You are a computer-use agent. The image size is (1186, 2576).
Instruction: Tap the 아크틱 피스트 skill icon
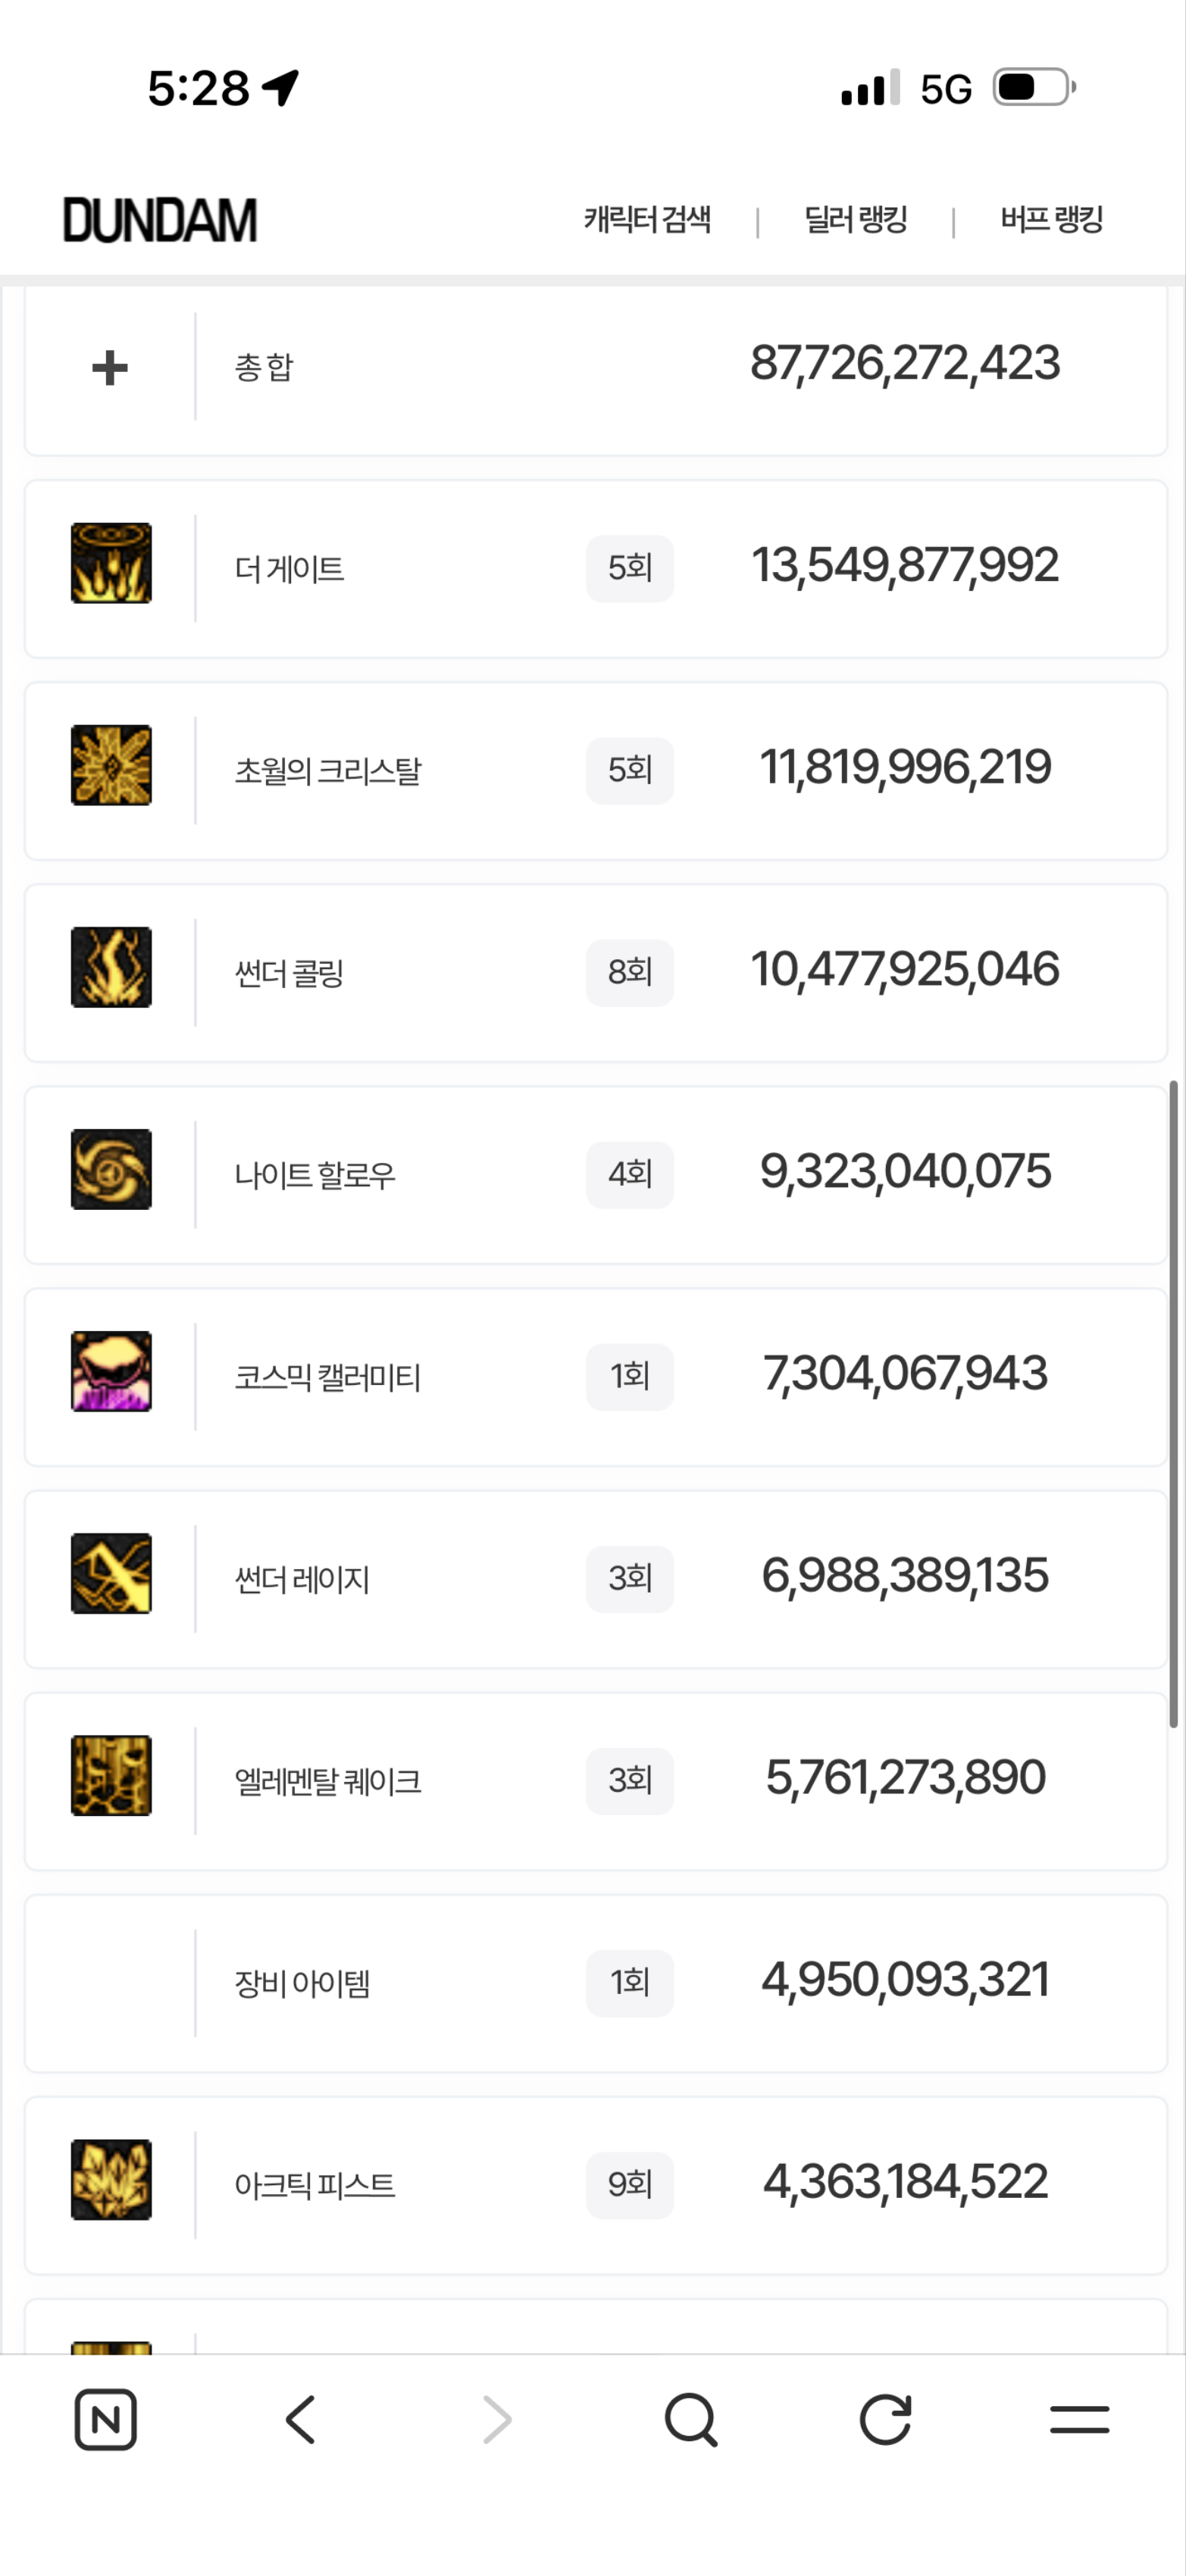[111, 2179]
